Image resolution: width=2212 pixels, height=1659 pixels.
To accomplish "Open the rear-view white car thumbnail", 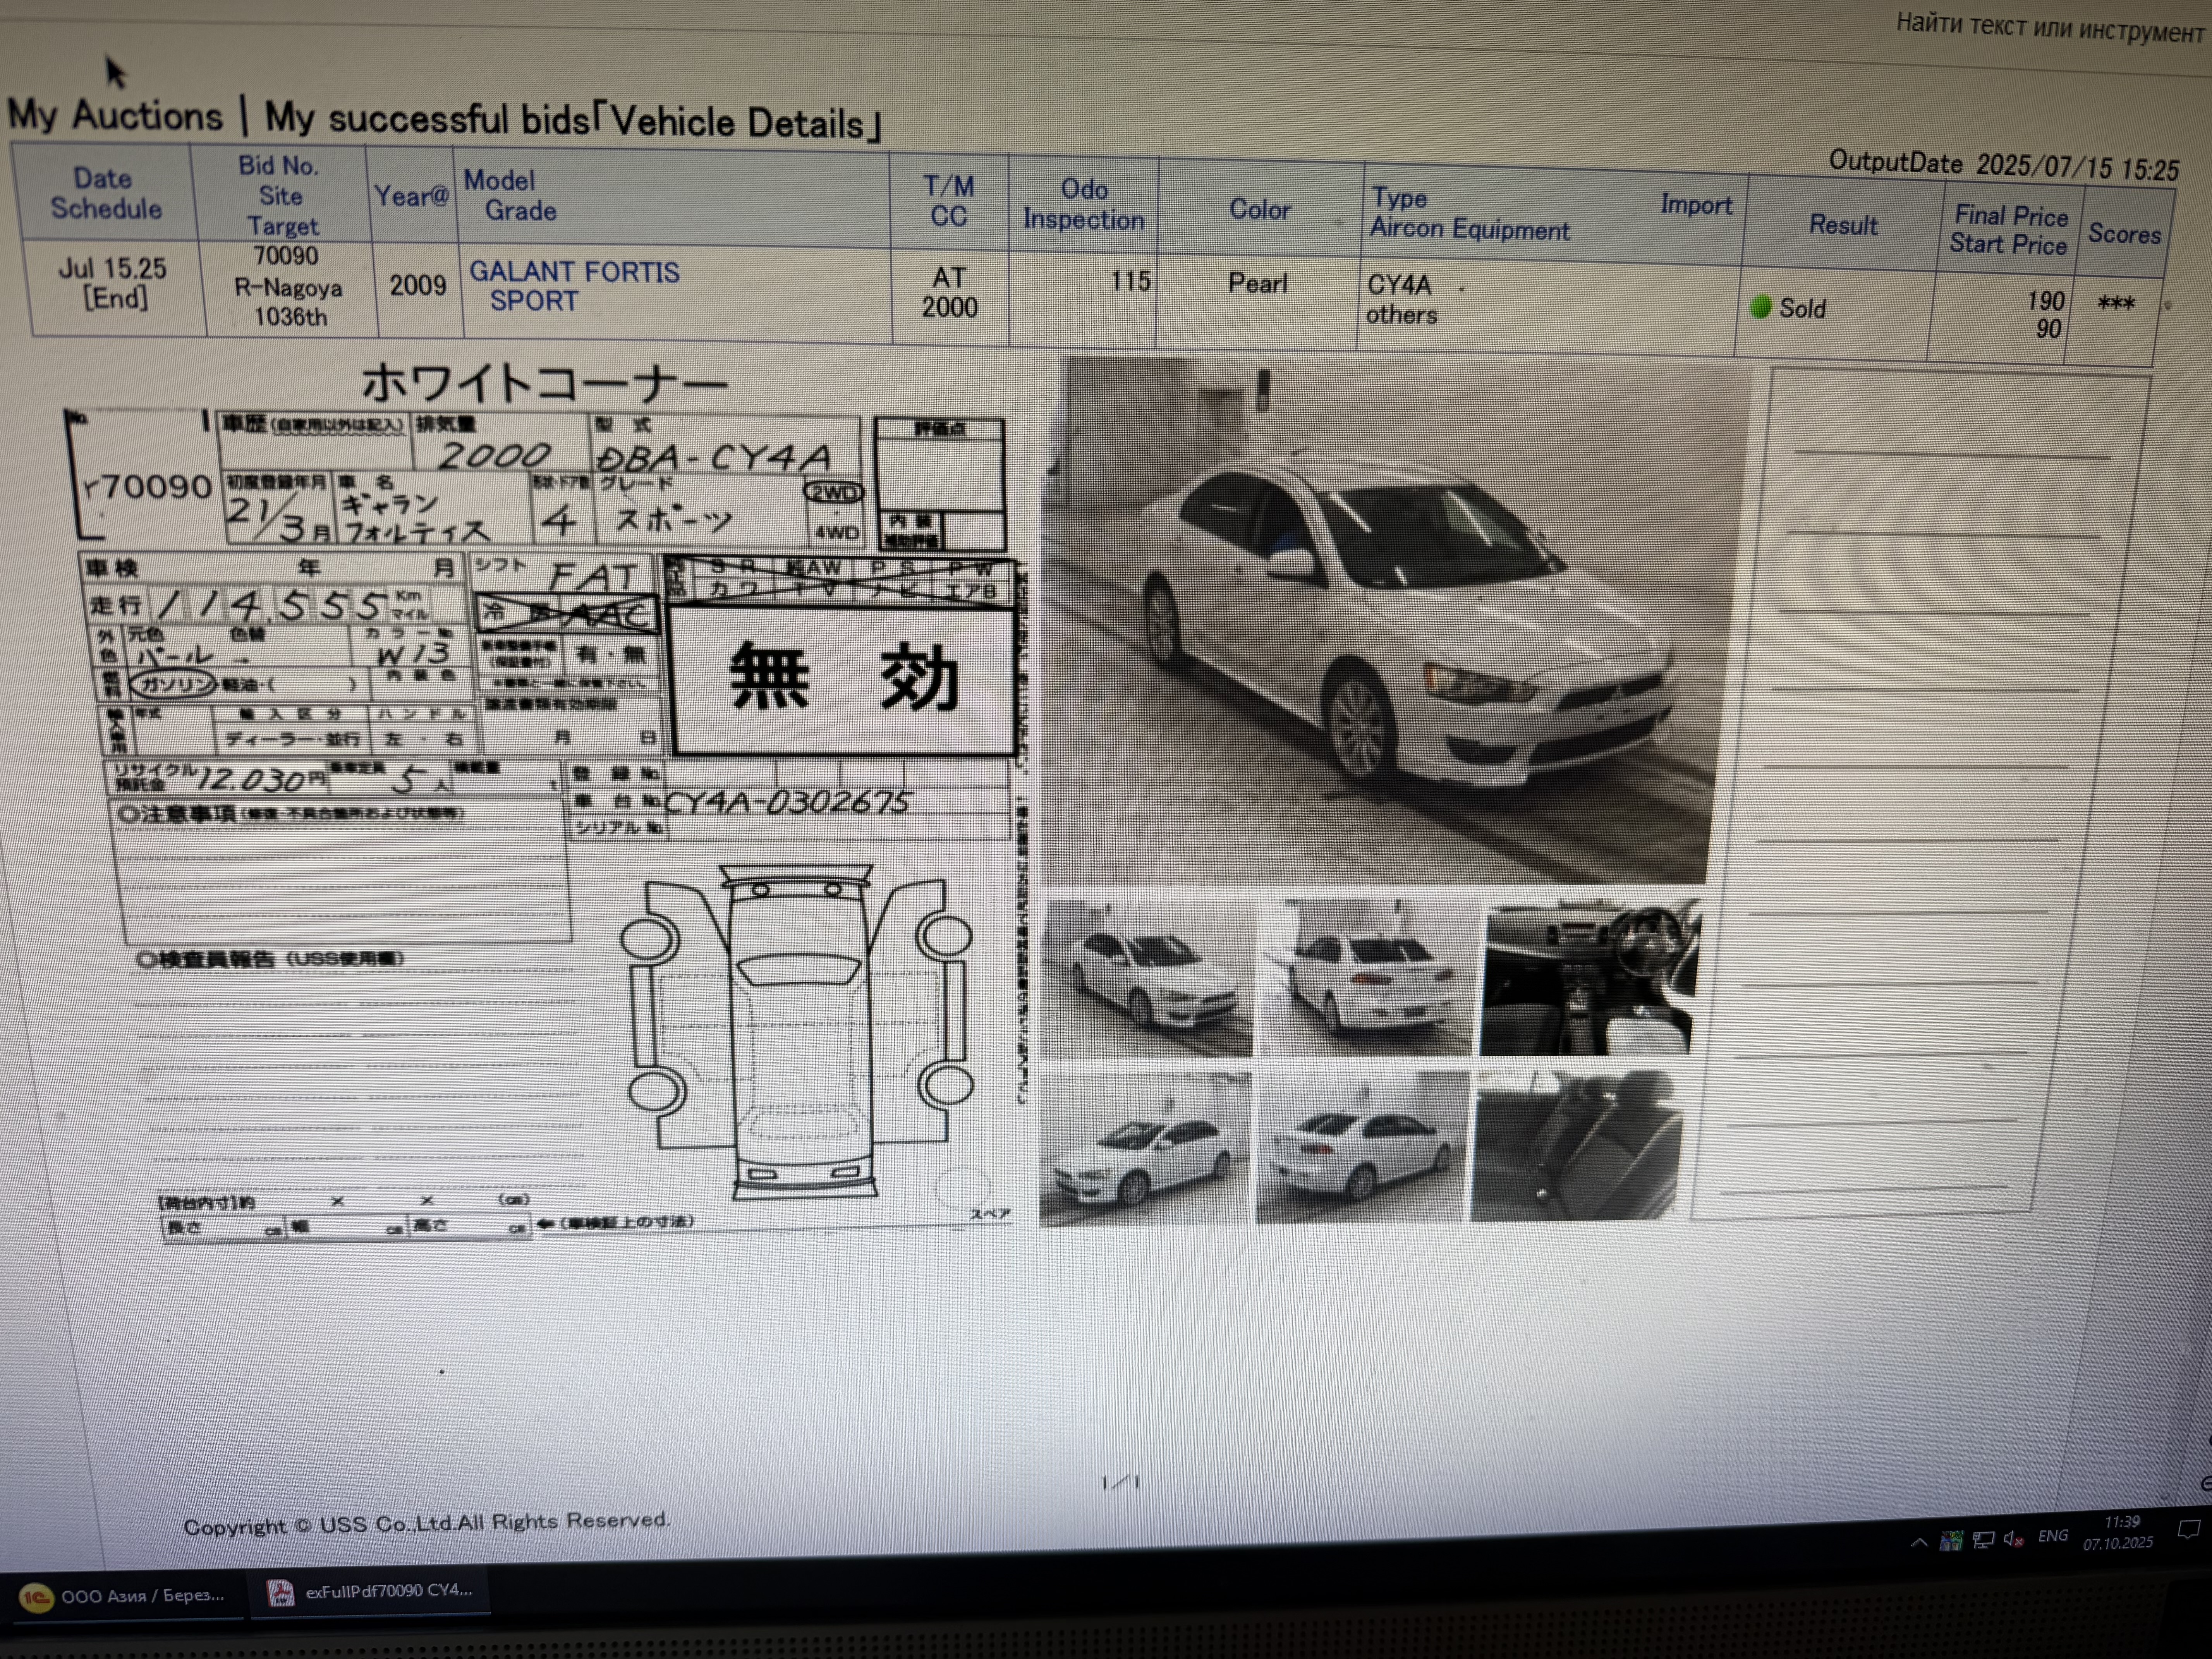I will pyautogui.click(x=1365, y=977).
